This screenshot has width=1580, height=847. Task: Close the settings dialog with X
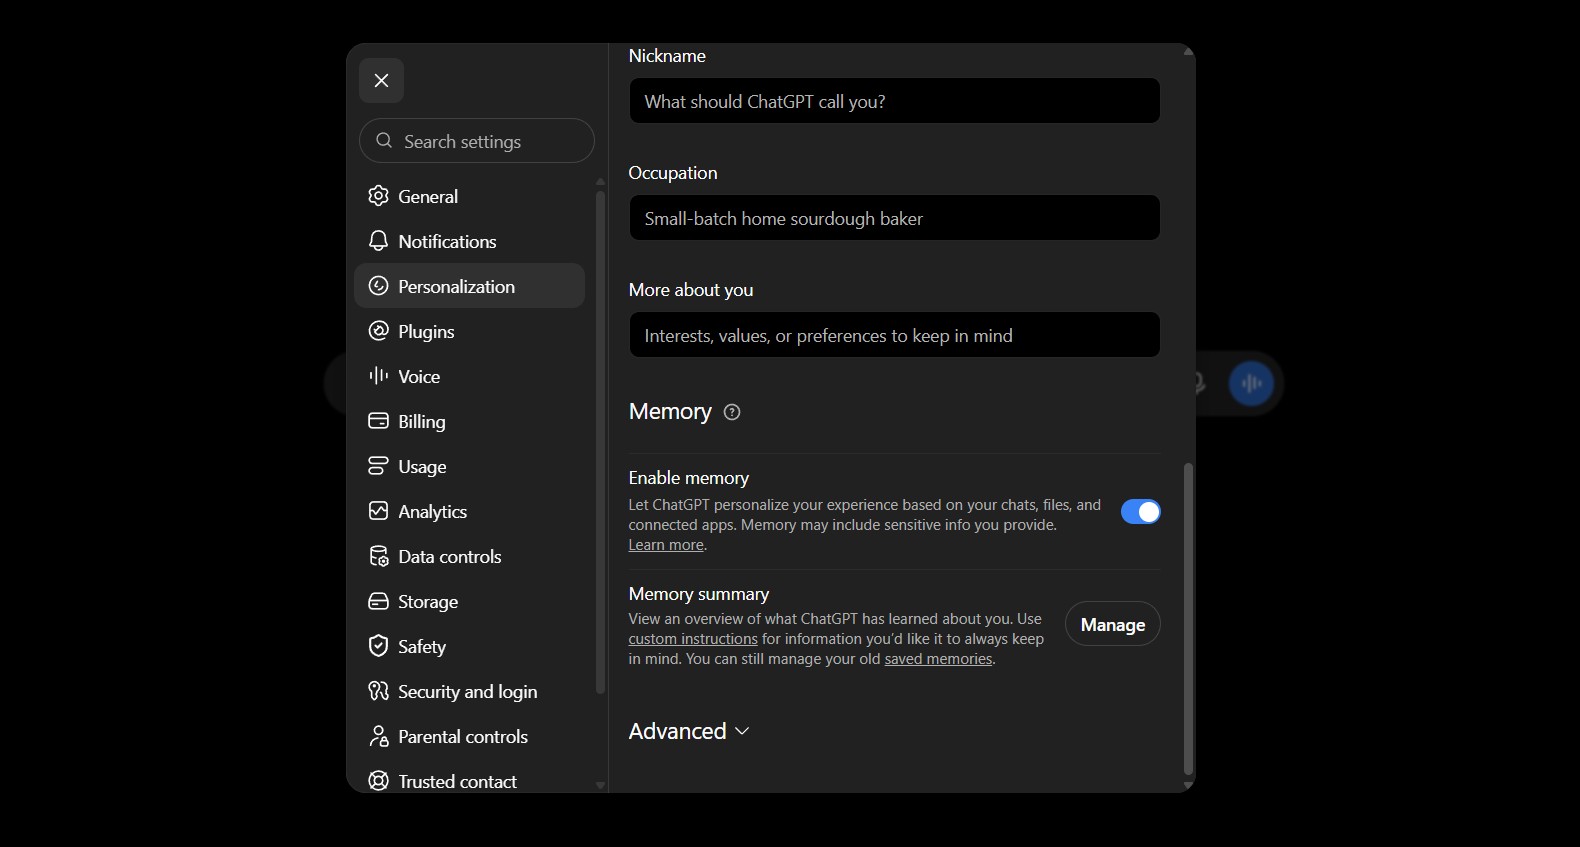click(x=381, y=80)
